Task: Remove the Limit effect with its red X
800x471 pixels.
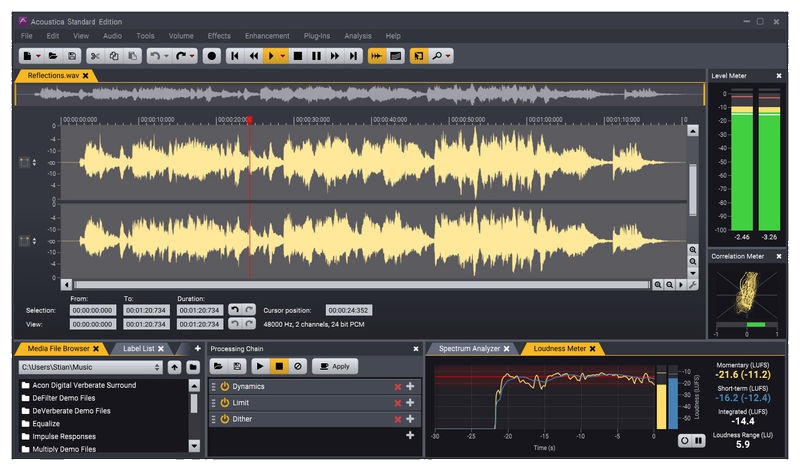Action: click(x=397, y=402)
